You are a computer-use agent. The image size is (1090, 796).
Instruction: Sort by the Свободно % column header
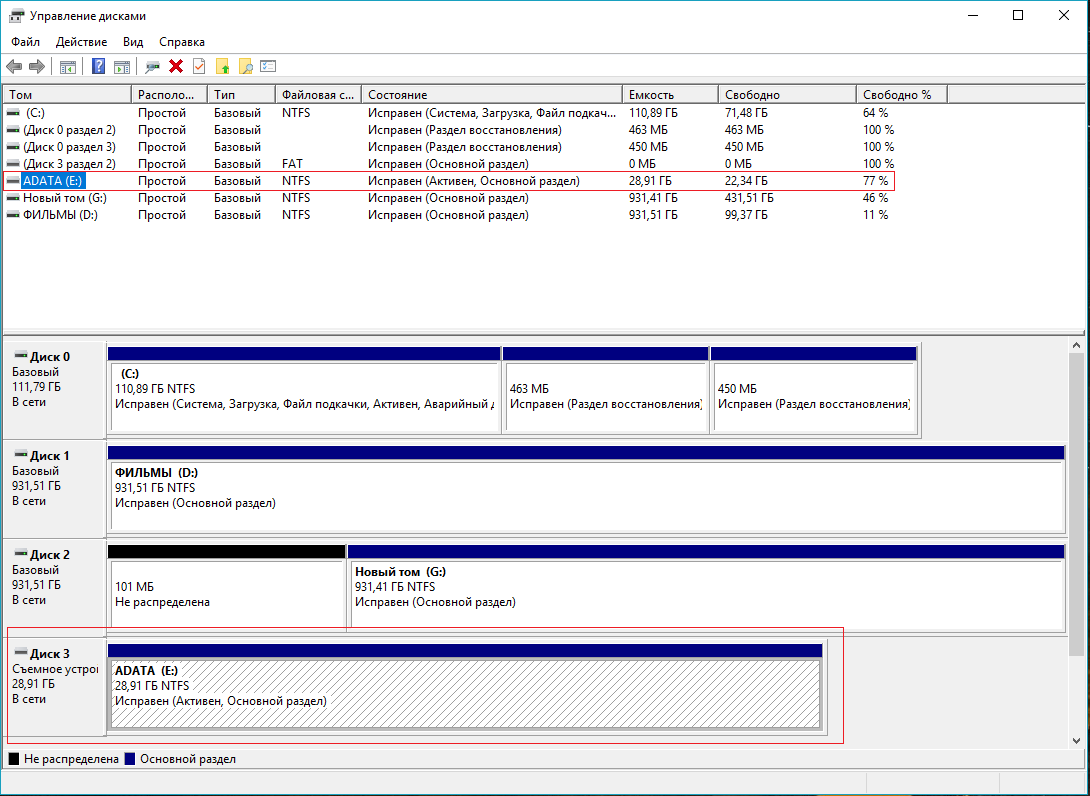coord(900,94)
